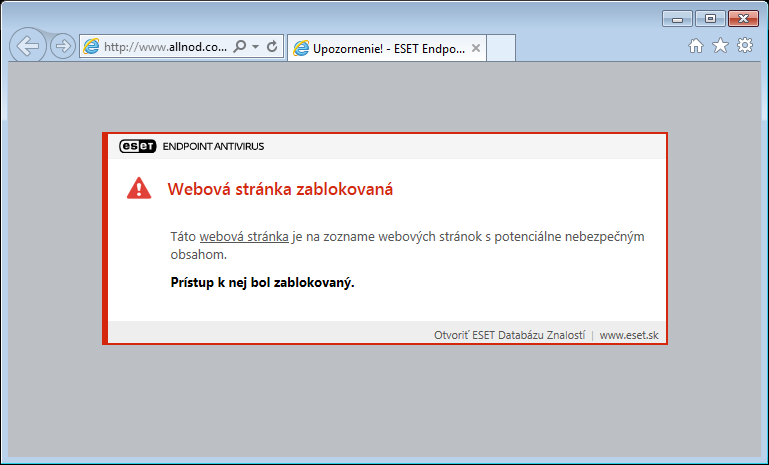Maximize the Internet Explorer window

tap(710, 19)
